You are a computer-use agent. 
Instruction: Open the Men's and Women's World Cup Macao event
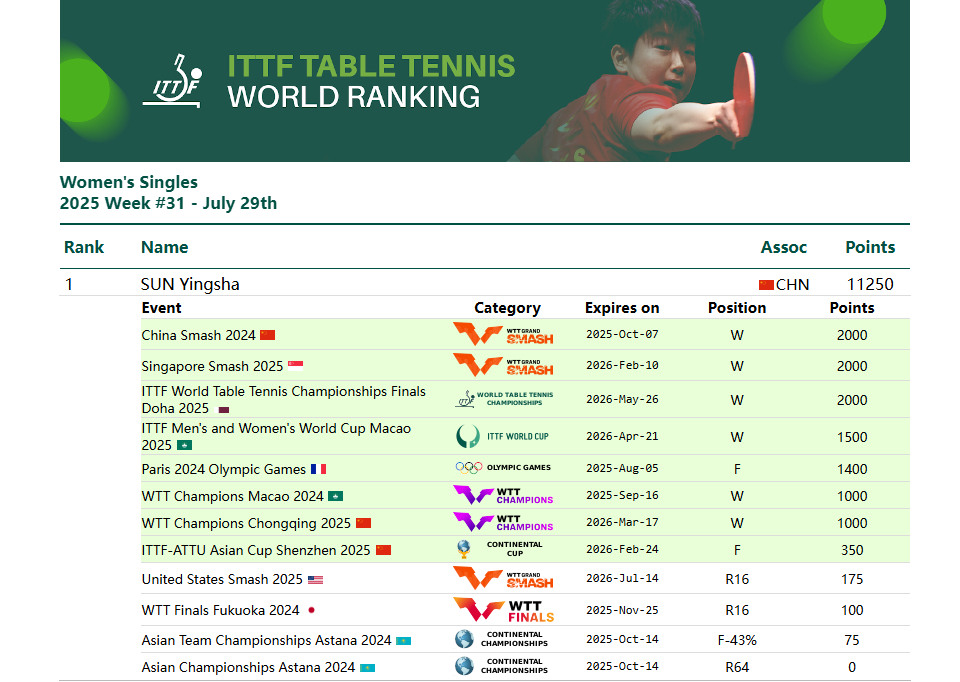tap(276, 437)
